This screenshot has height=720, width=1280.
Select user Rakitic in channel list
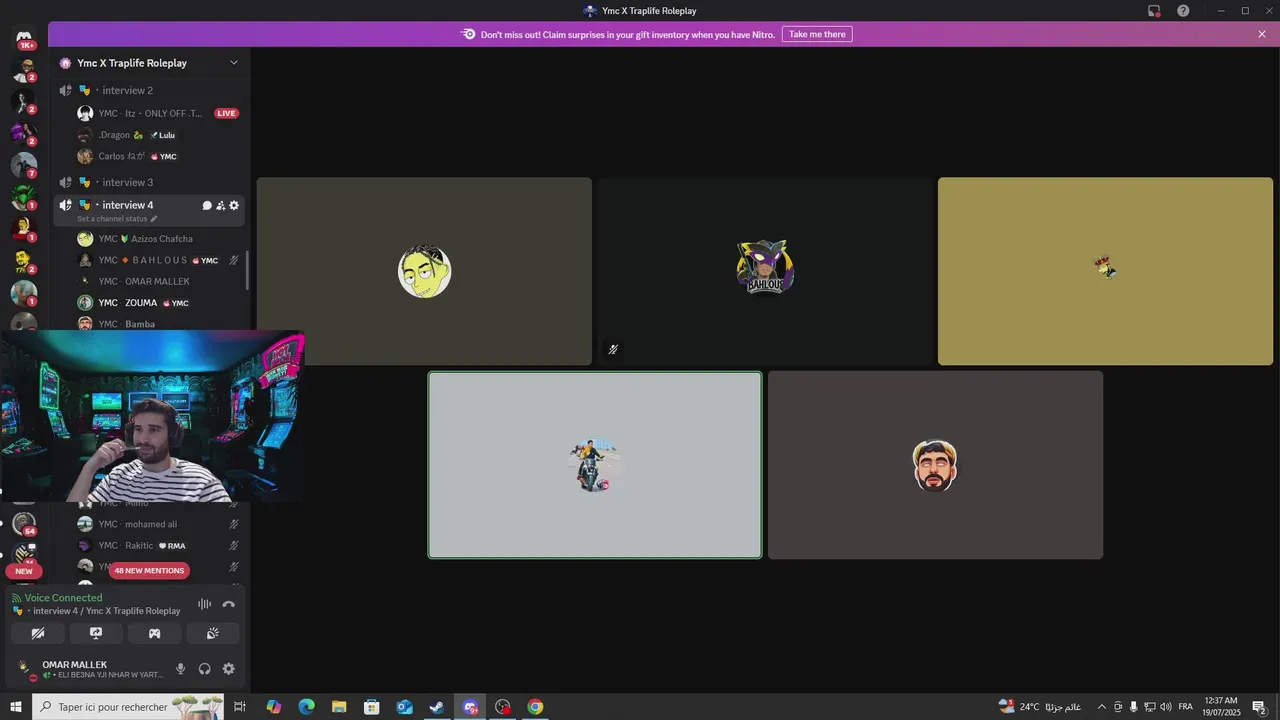[160, 546]
